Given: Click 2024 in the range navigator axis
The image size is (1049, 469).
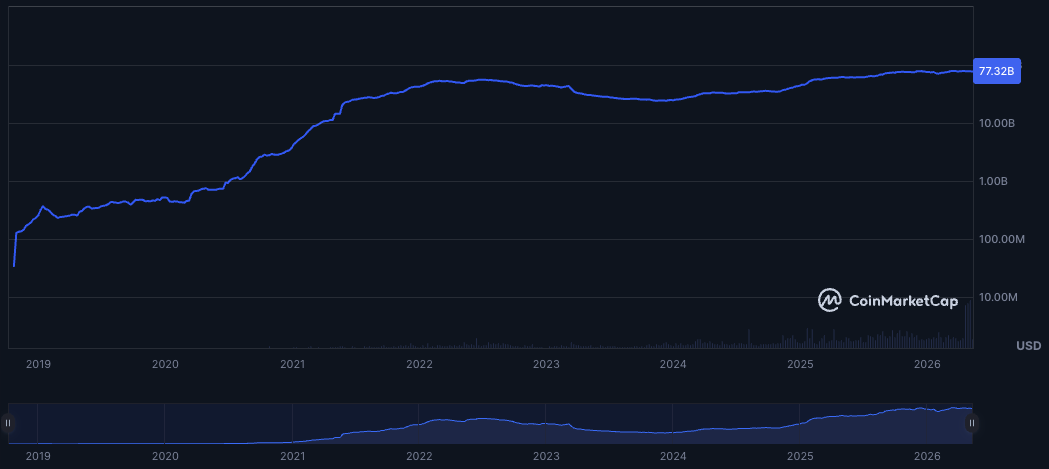Looking at the screenshot, I should (673, 456).
